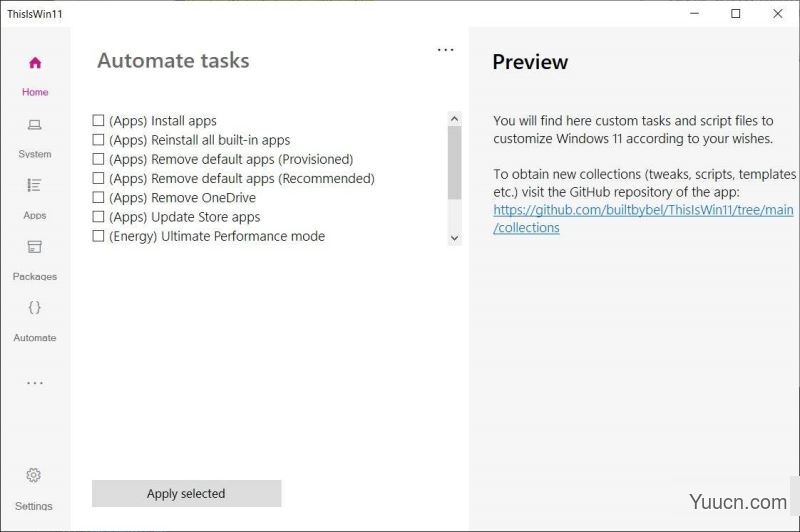Select the Update Store apps checkbox

[98, 217]
